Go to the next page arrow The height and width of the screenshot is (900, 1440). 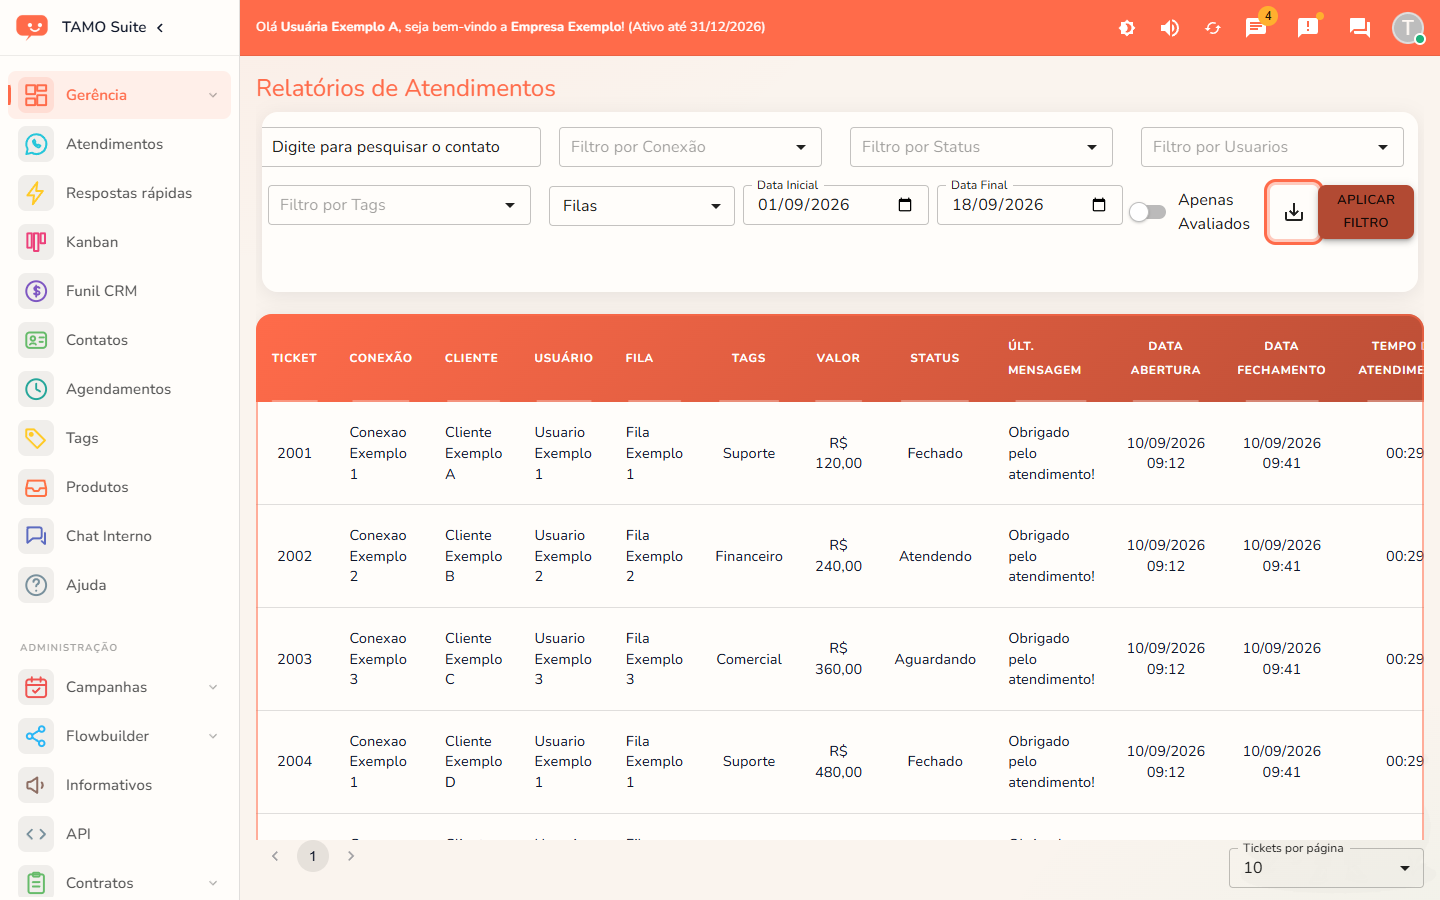pyautogui.click(x=351, y=856)
